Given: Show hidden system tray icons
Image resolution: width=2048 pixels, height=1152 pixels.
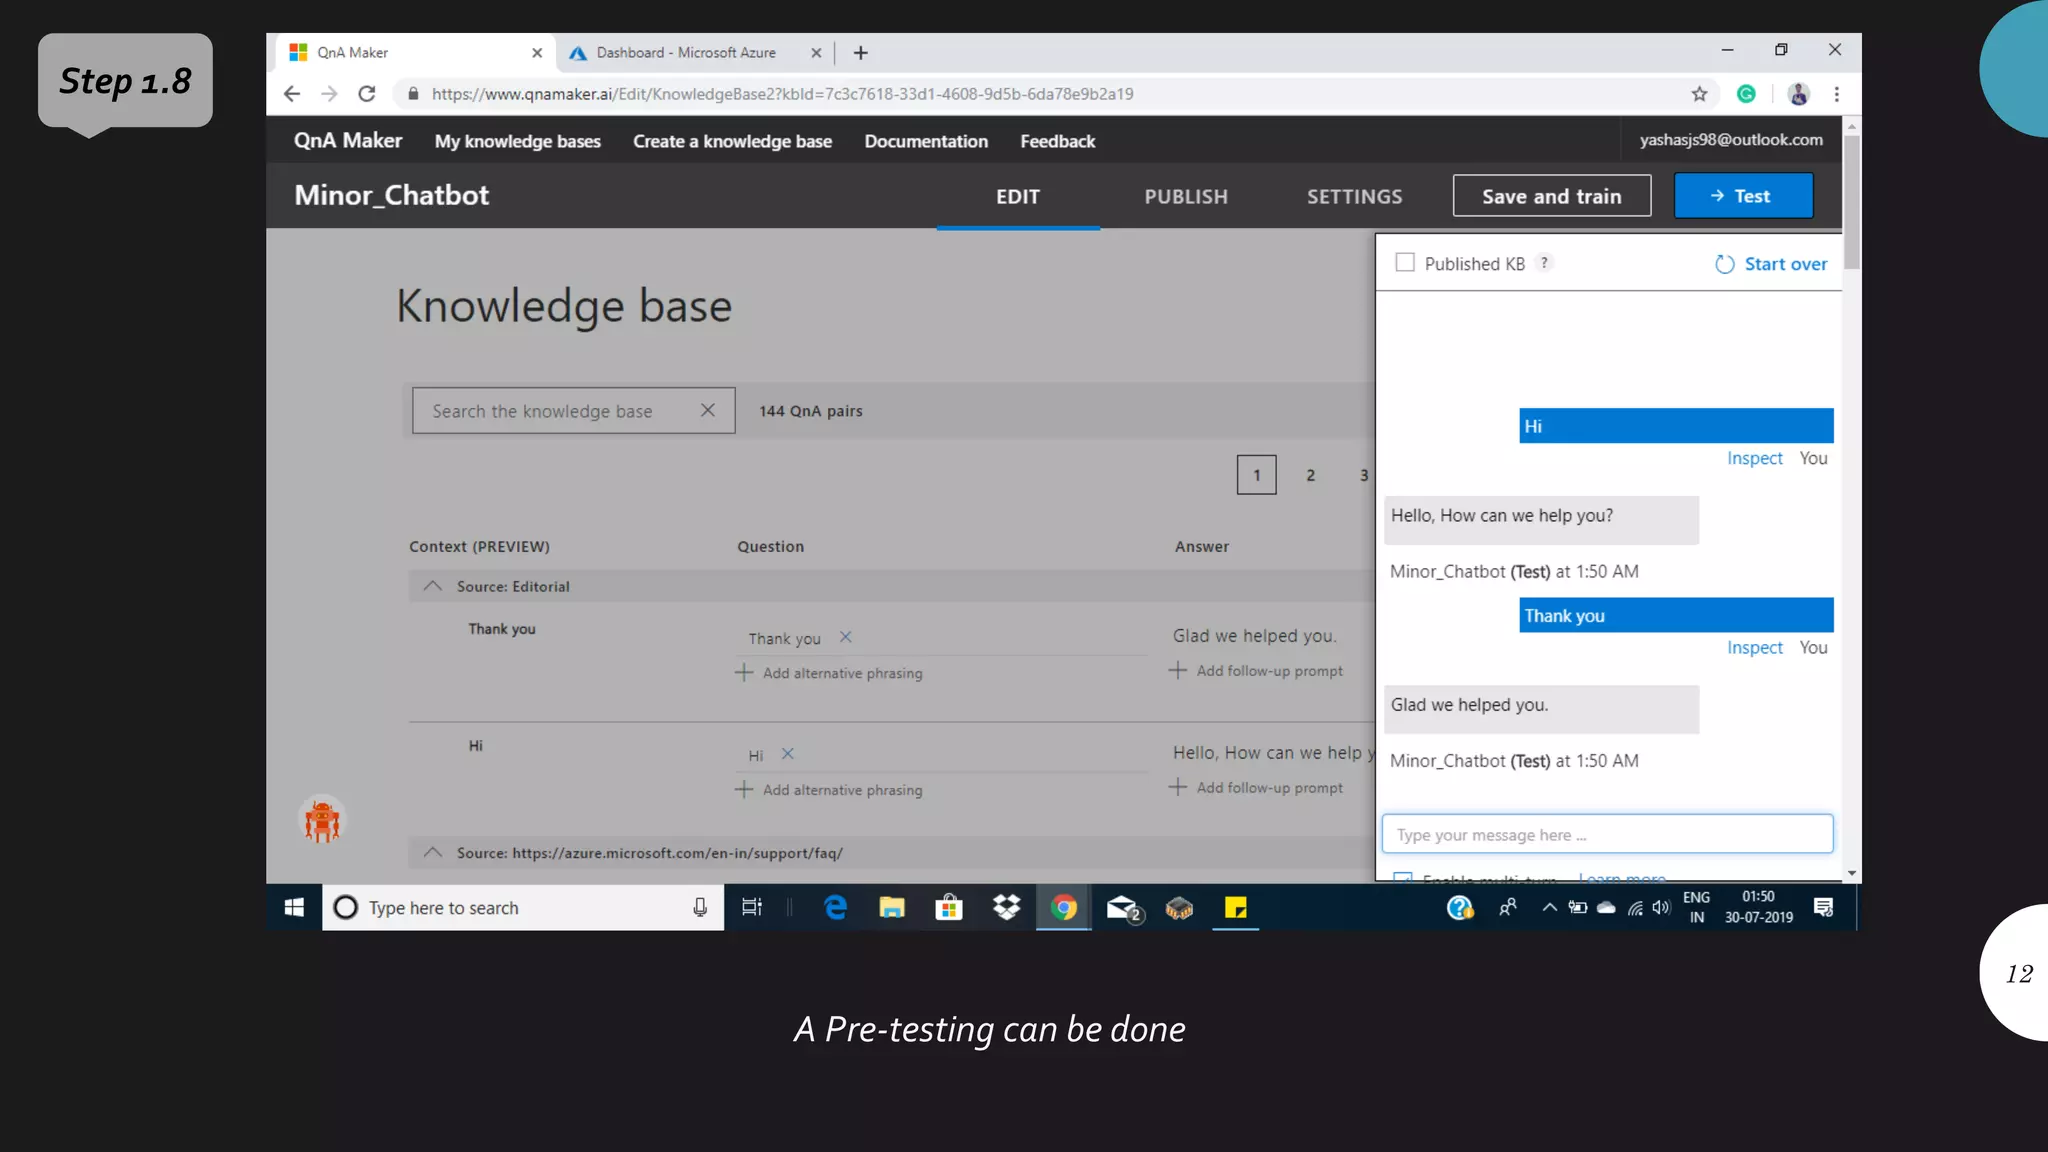Looking at the screenshot, I should pos(1549,907).
